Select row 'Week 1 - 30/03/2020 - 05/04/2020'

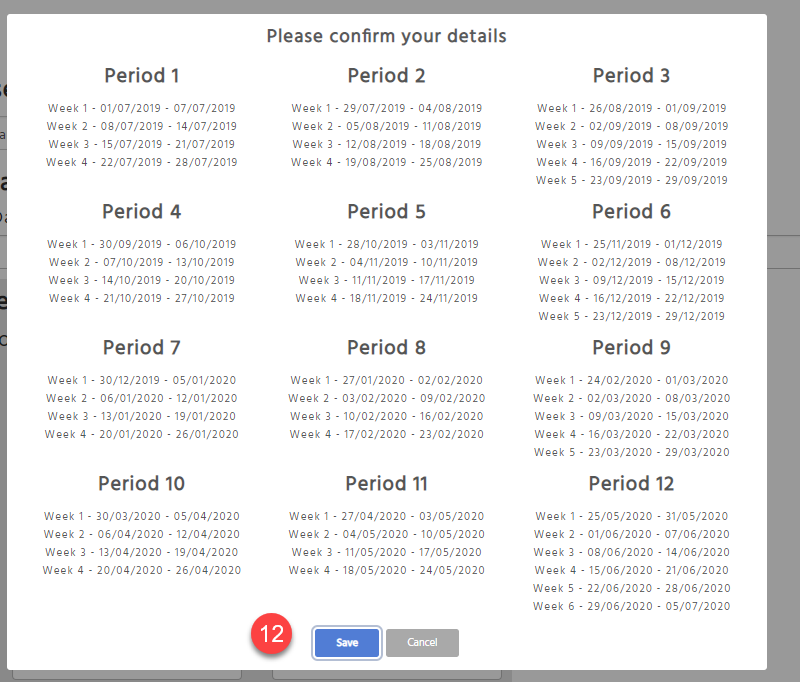coord(142,516)
